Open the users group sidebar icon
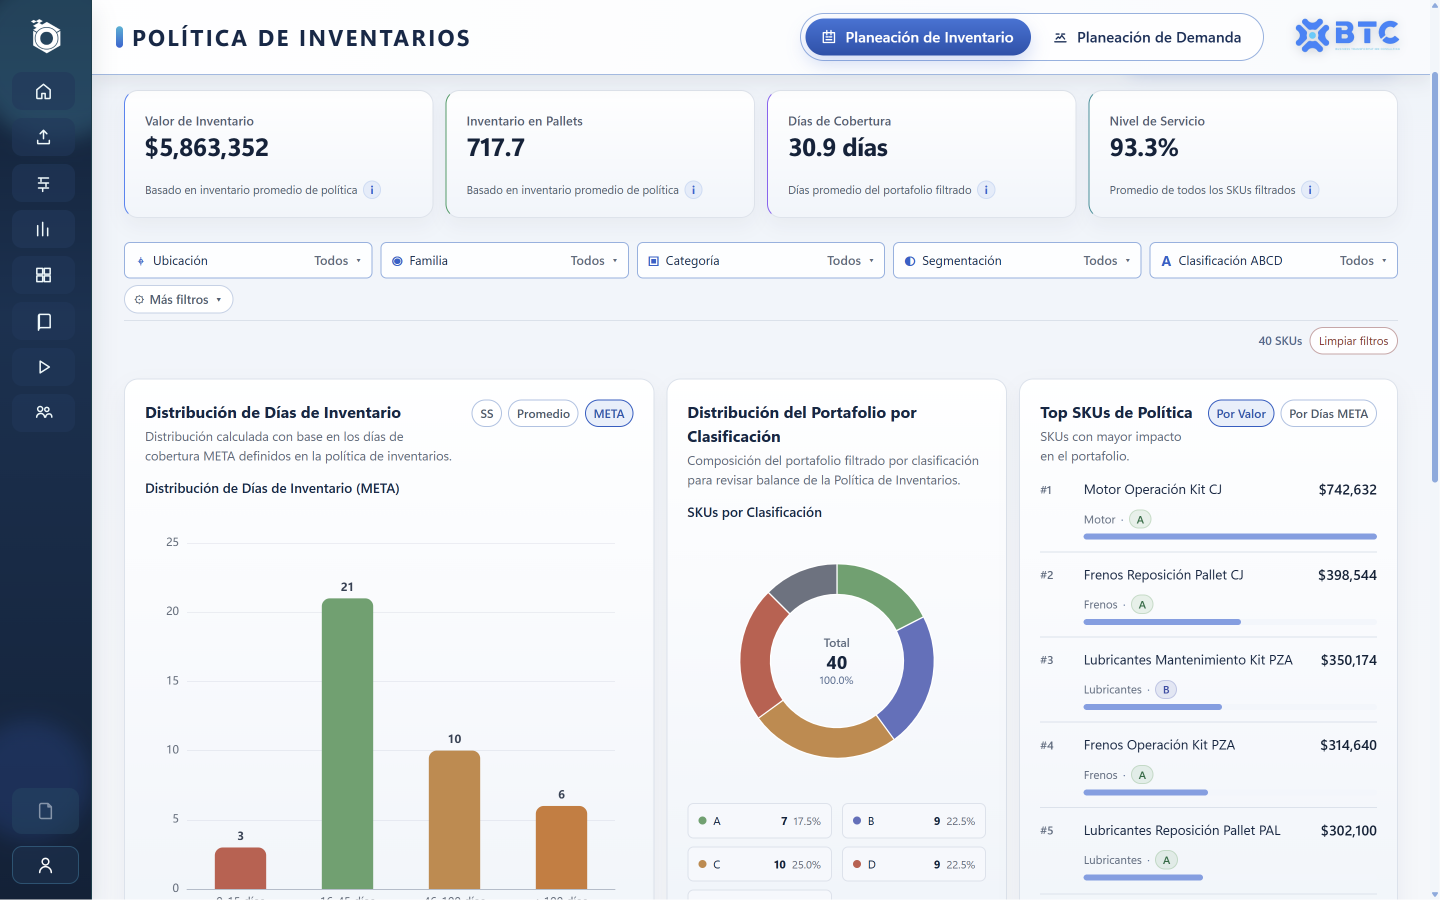Screen dimensions: 1440x900 click(44, 412)
